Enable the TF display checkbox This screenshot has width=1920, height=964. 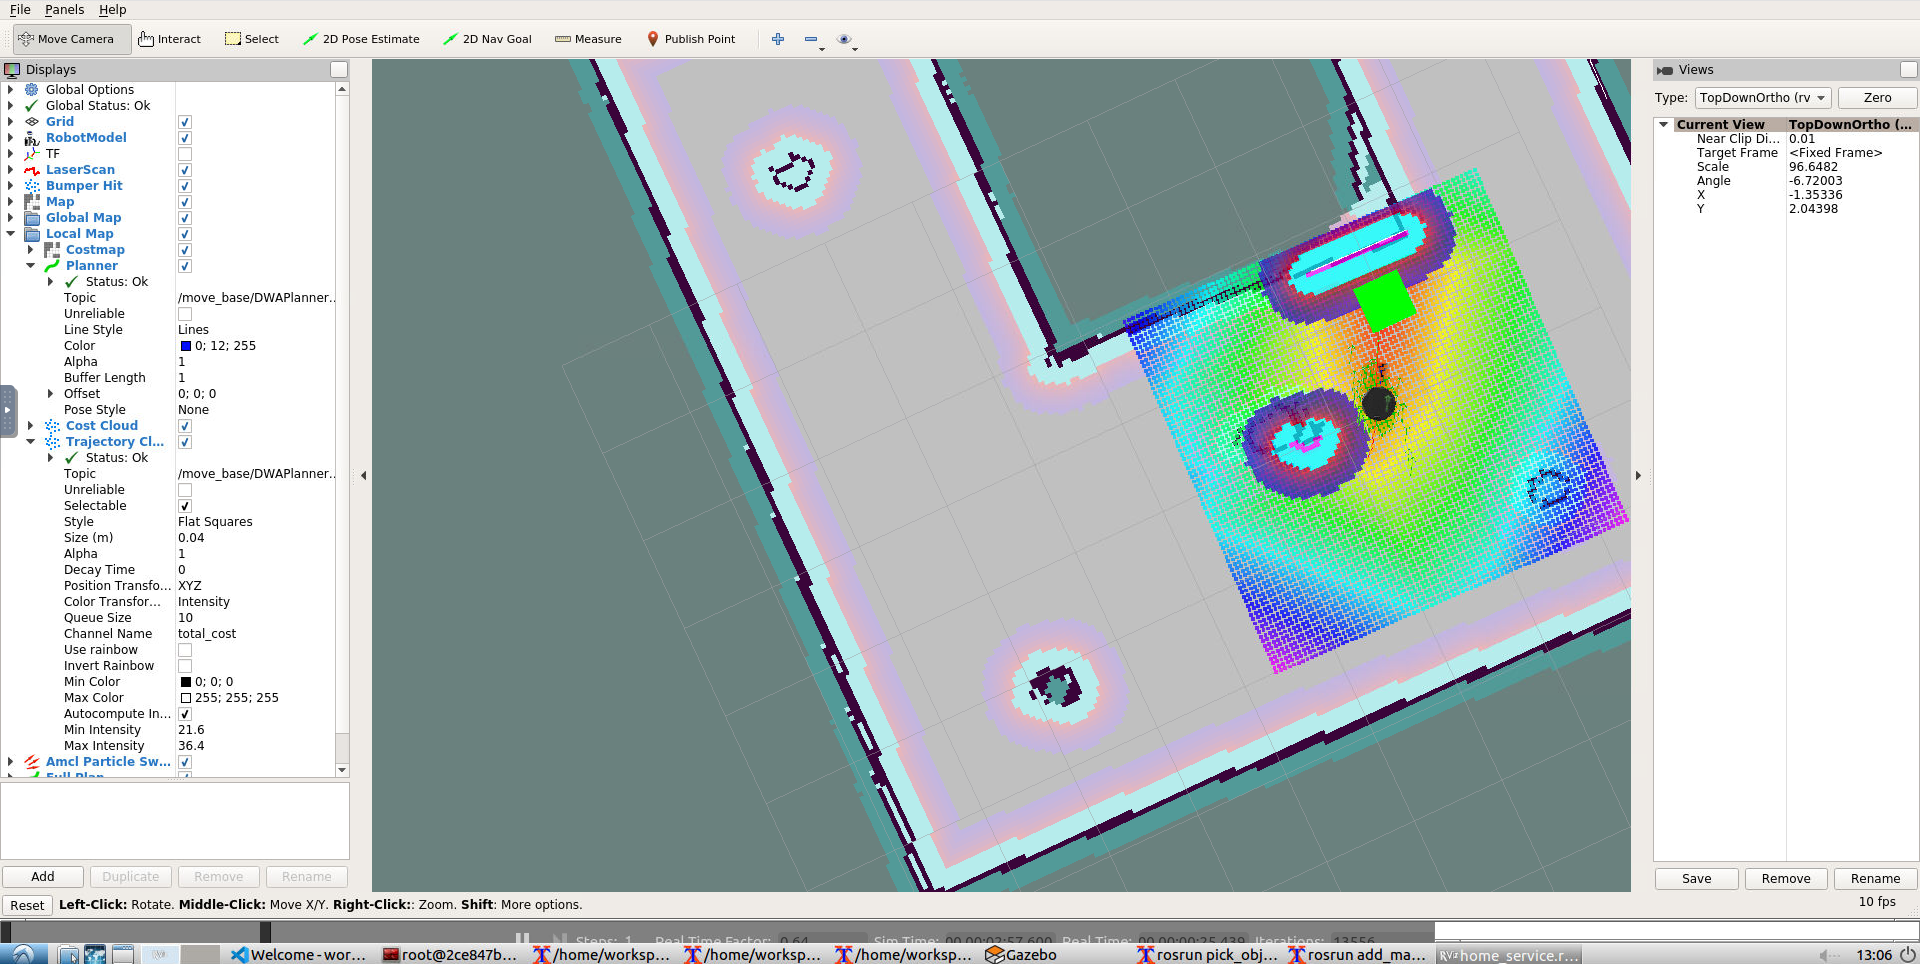tap(185, 154)
